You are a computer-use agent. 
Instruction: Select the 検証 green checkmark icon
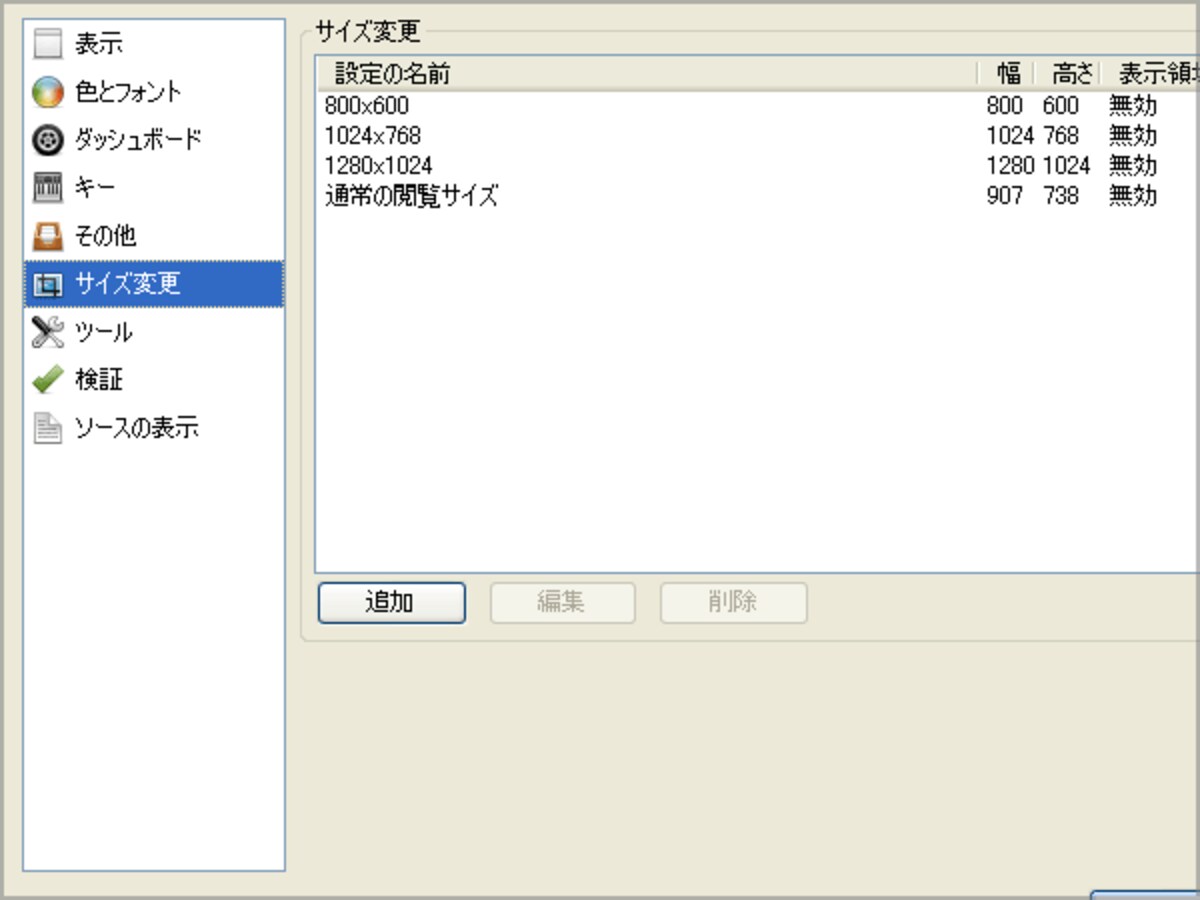pyautogui.click(x=47, y=380)
